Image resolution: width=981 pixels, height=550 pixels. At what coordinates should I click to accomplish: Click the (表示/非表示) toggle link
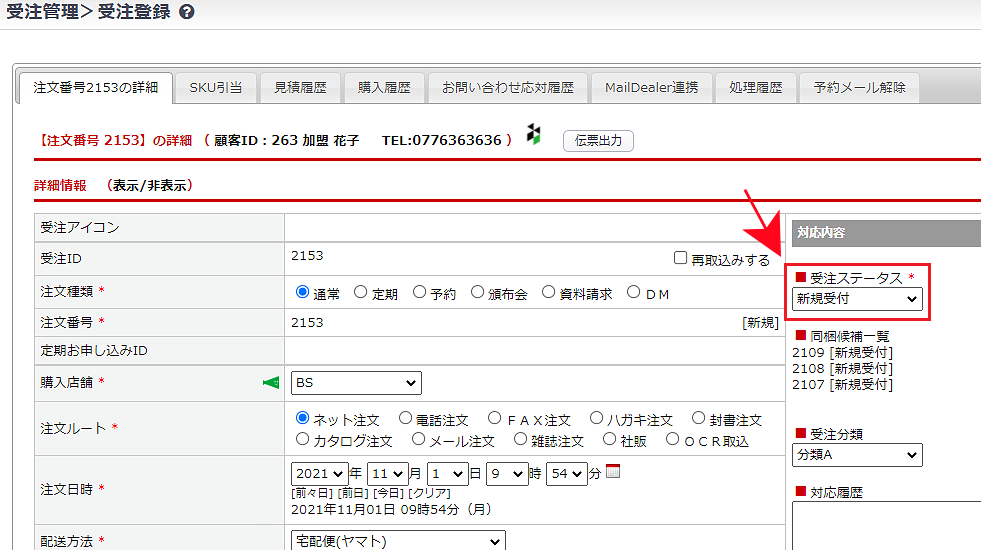click(x=150, y=185)
